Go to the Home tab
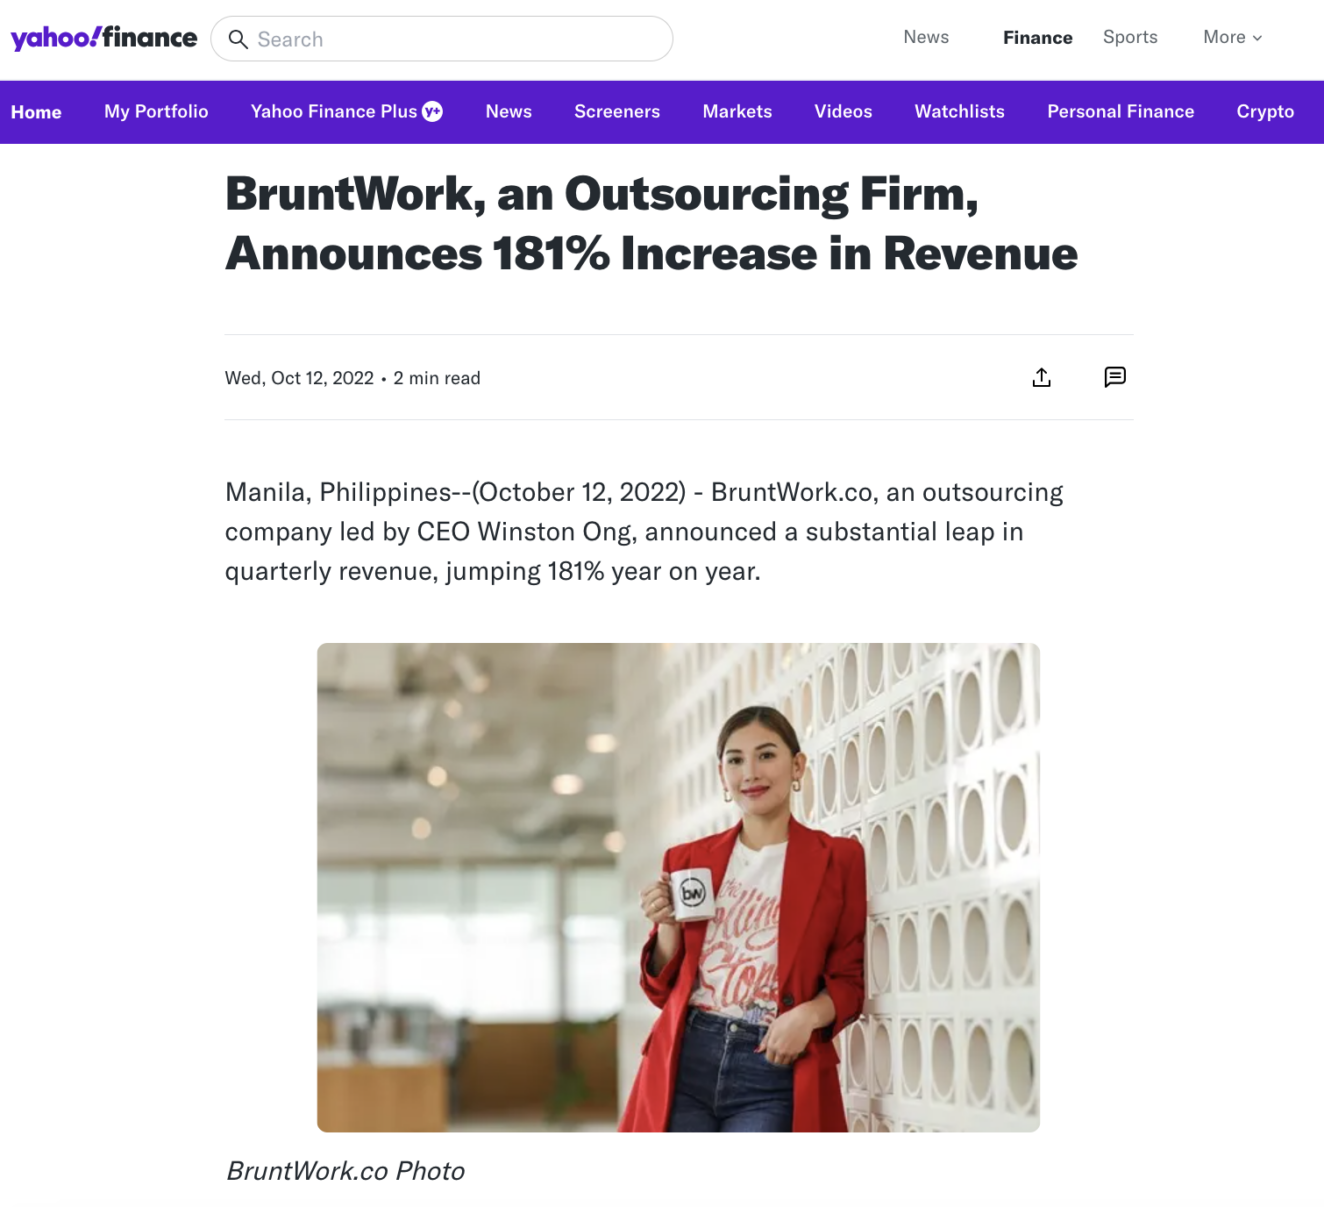This screenshot has height=1207, width=1324. tap(36, 112)
